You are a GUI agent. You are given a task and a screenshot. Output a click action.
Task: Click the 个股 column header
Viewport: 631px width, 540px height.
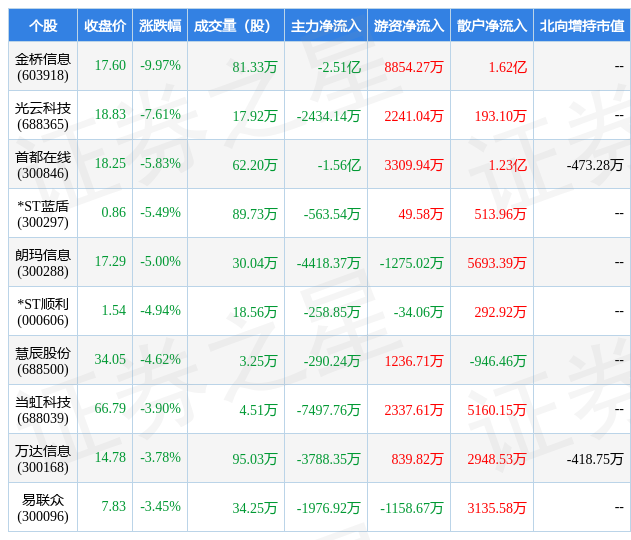tap(43, 26)
